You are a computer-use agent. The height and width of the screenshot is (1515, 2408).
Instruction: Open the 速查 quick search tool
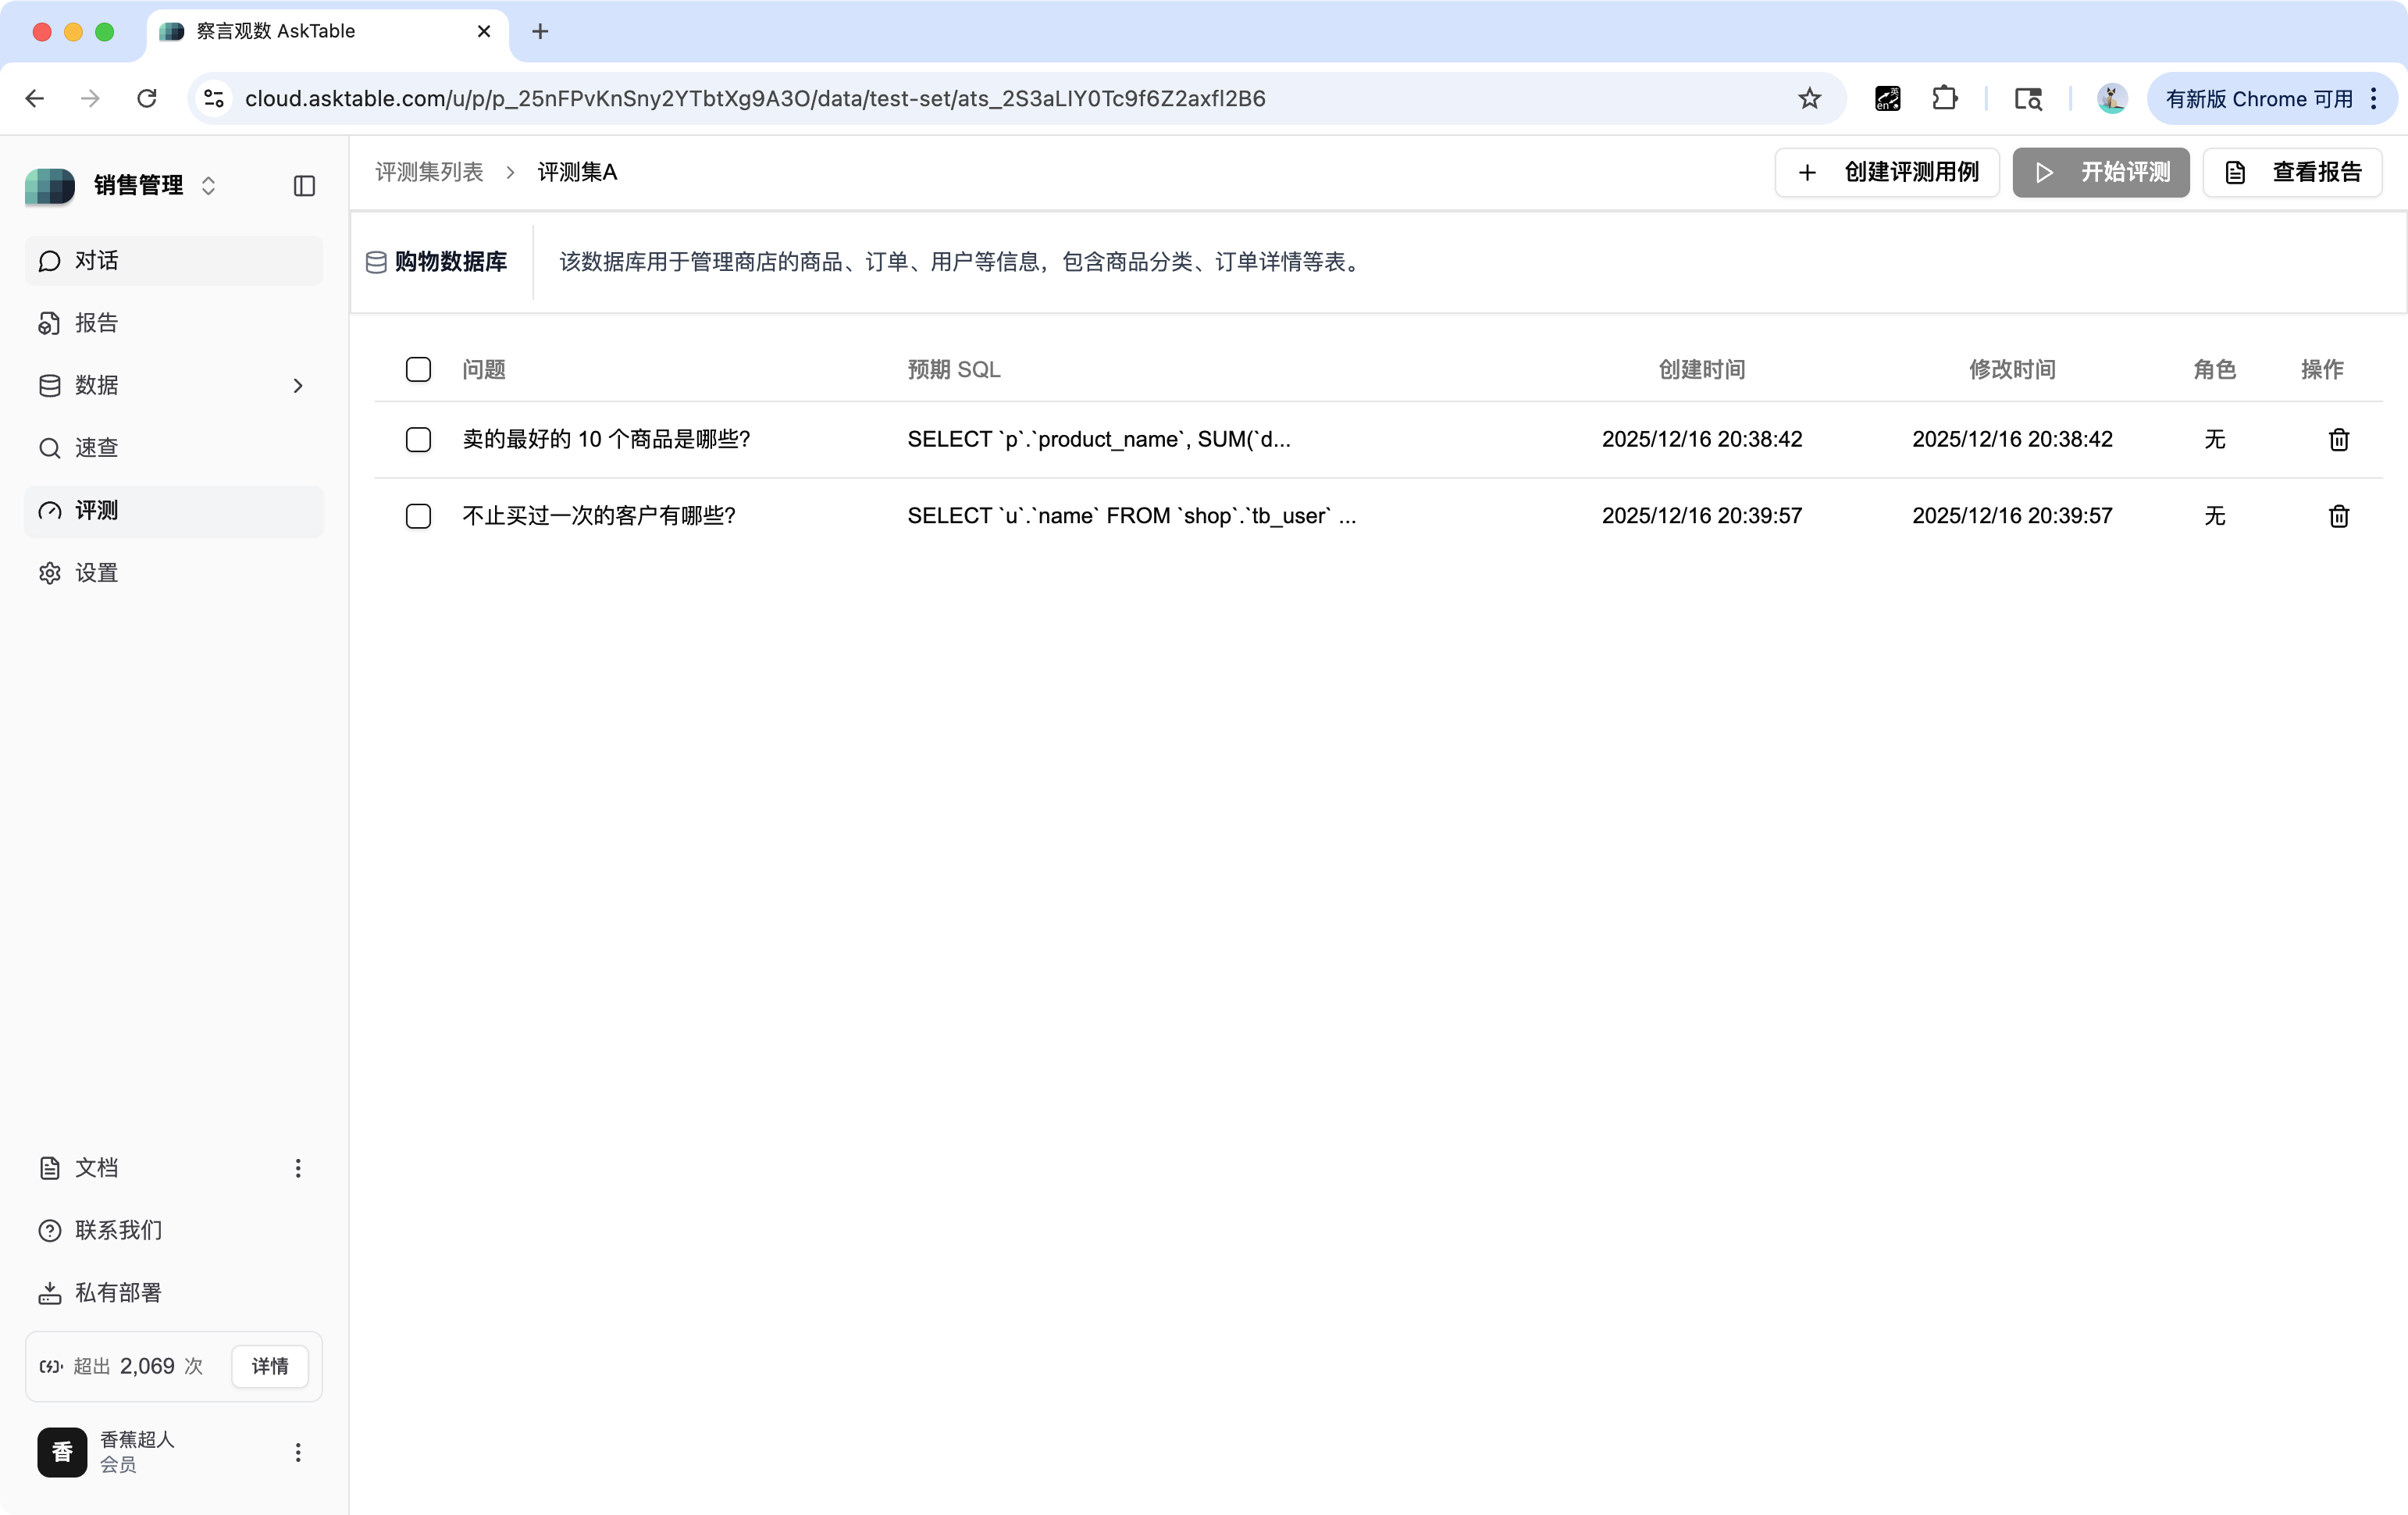pyautogui.click(x=96, y=447)
